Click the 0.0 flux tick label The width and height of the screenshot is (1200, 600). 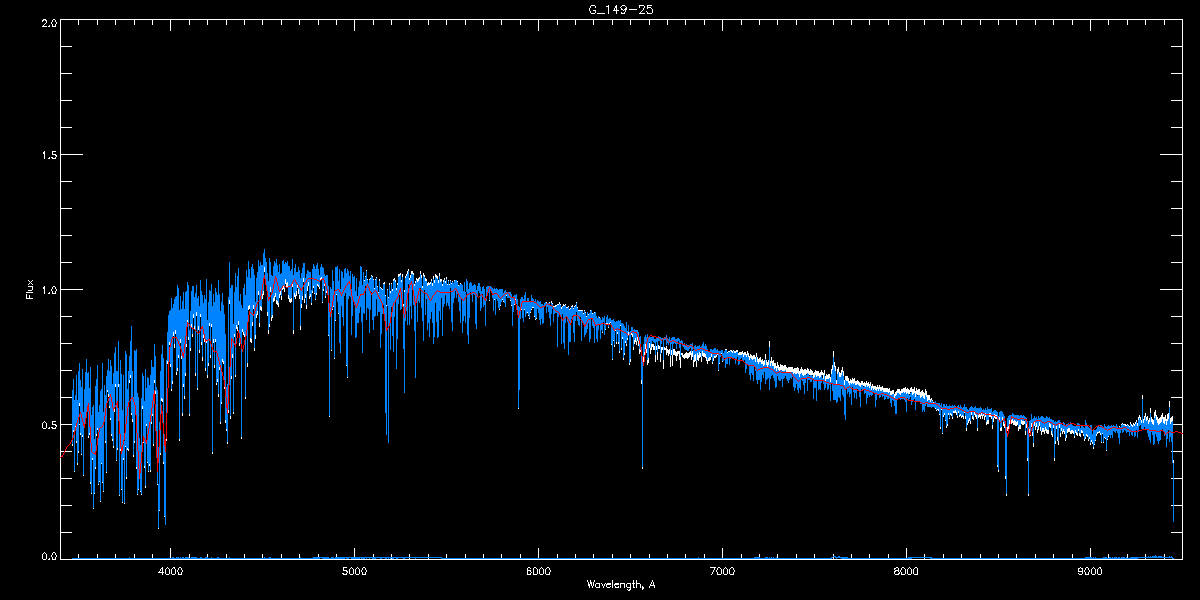point(48,557)
